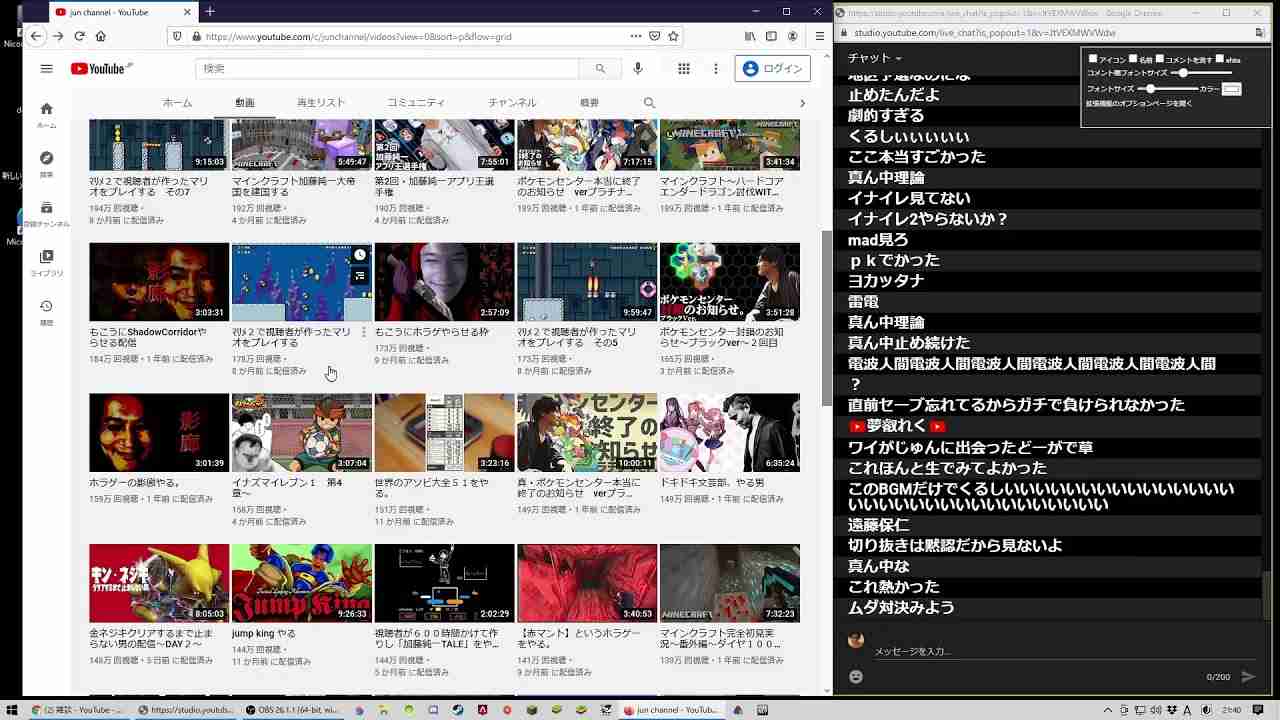Open video title jump king やる
The height and width of the screenshot is (720, 1280).
[263, 633]
